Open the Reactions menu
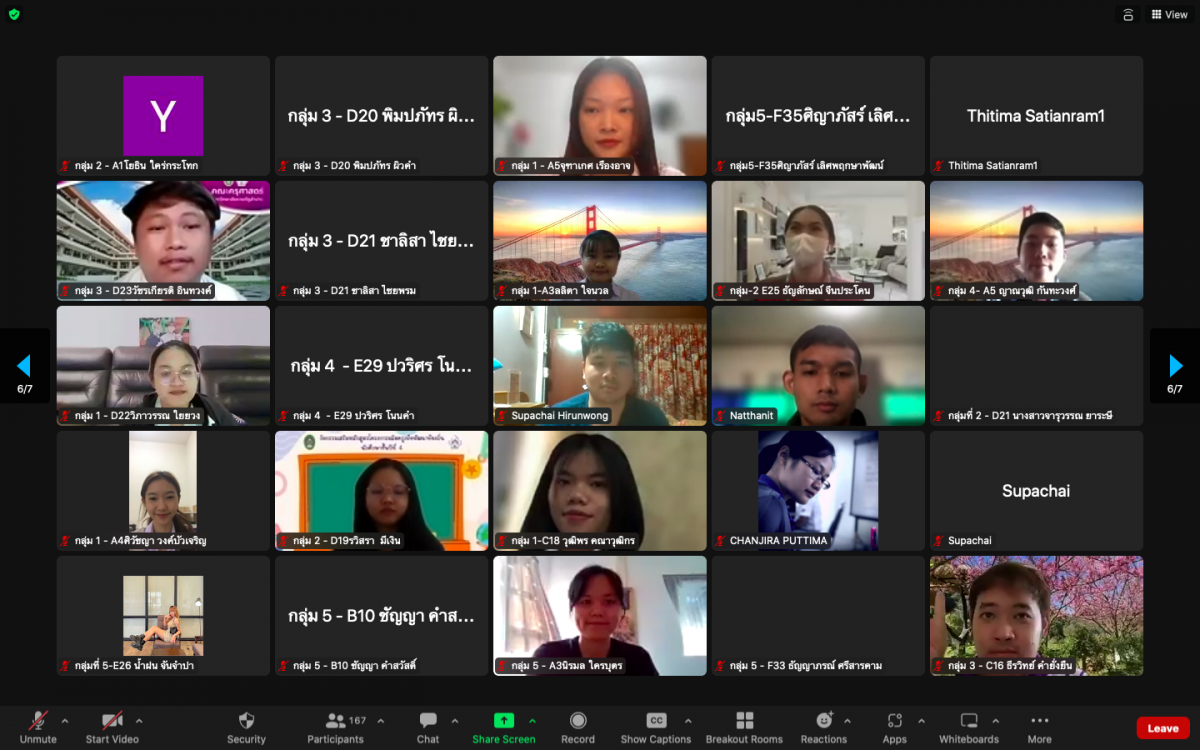1200x750 pixels. click(x=824, y=721)
